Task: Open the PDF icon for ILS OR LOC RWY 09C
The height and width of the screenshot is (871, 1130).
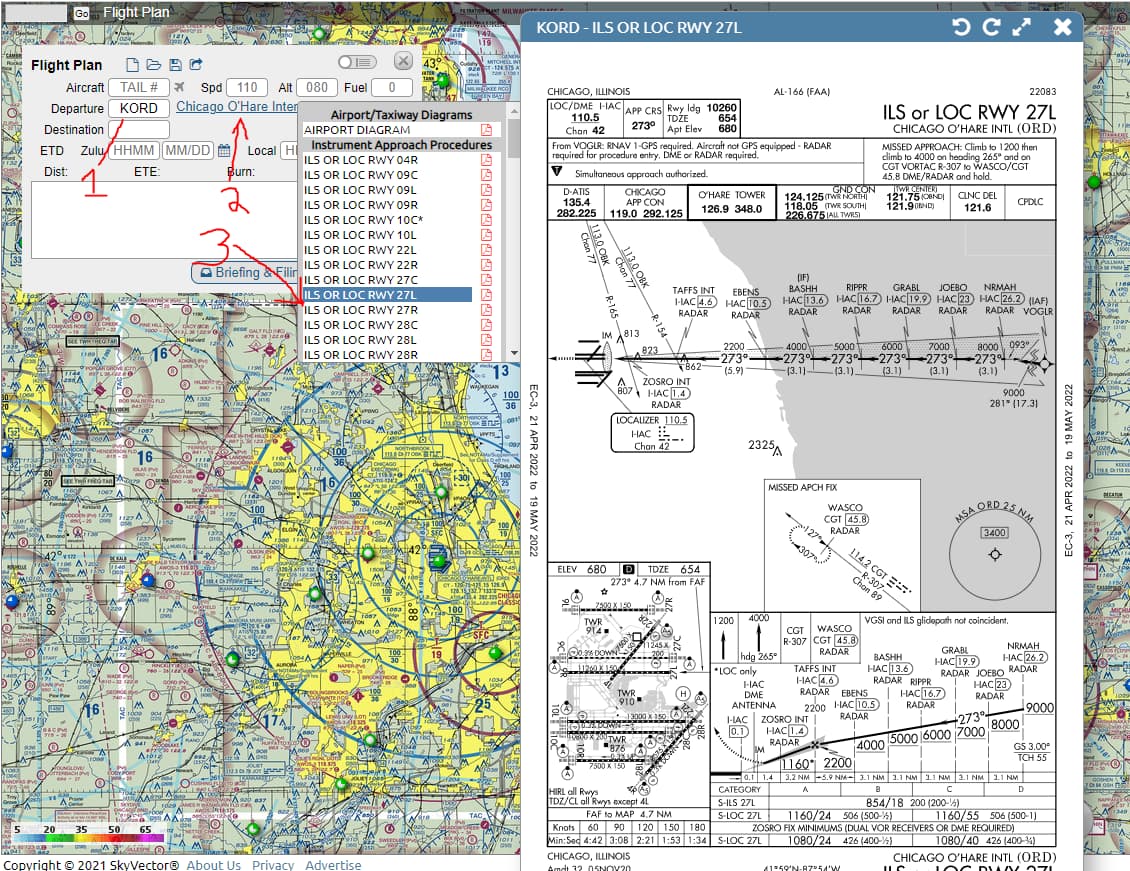Action: pos(486,175)
